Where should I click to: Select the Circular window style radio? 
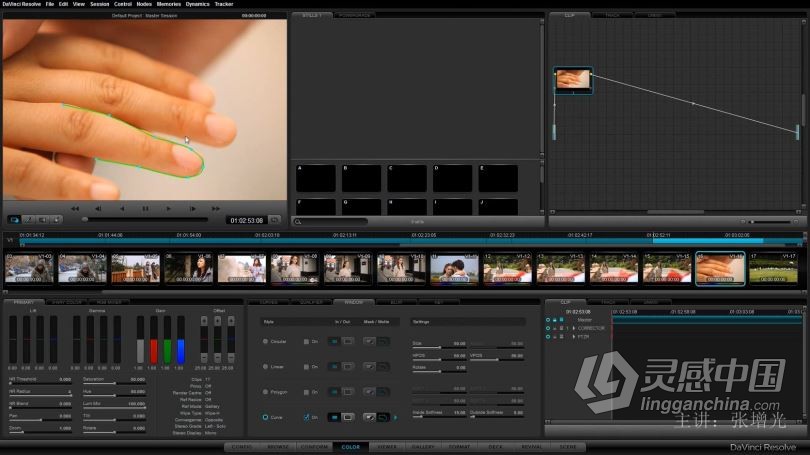click(266, 341)
